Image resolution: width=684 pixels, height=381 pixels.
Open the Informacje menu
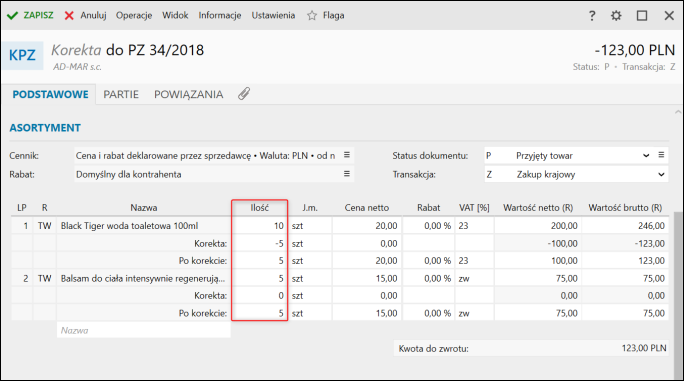pyautogui.click(x=220, y=15)
